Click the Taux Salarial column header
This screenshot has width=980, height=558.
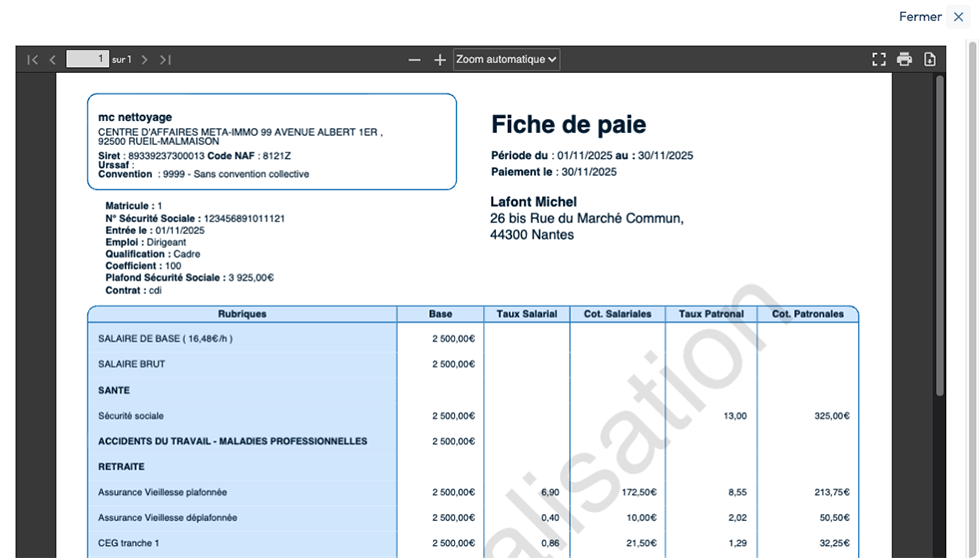click(527, 314)
